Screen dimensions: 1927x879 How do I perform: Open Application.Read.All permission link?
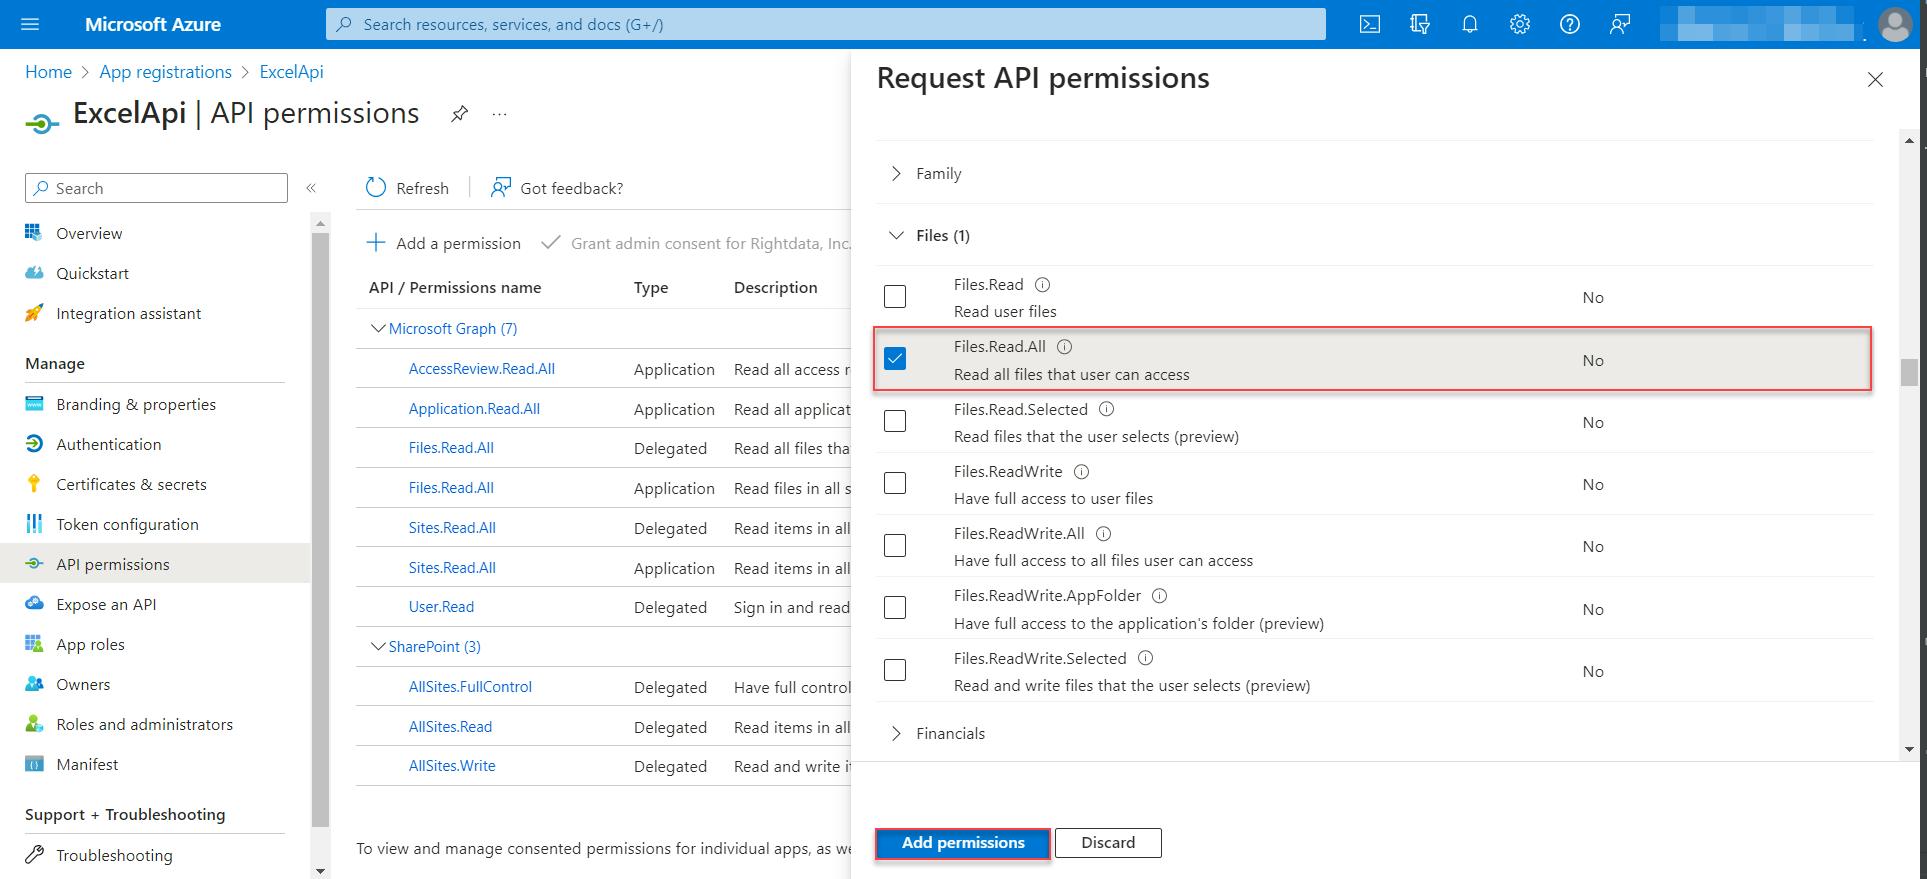coord(474,409)
